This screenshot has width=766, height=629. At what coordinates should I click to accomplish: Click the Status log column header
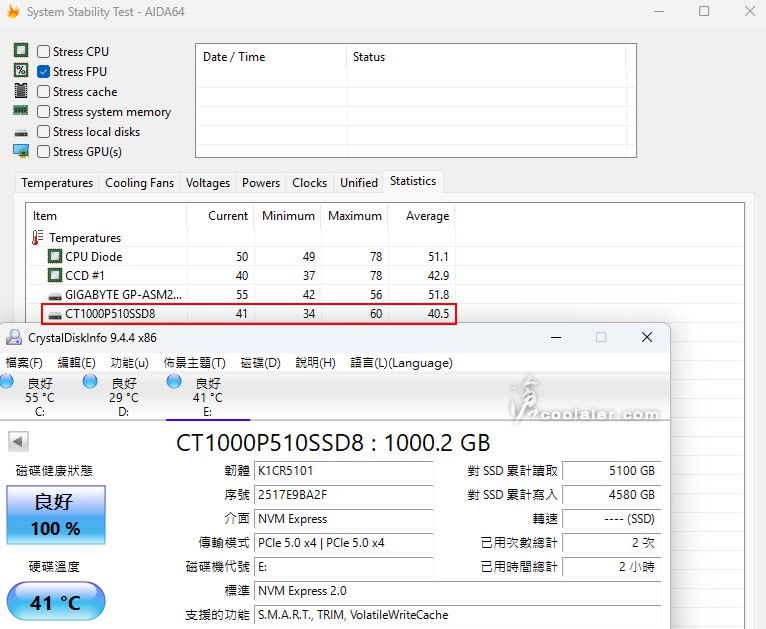pyautogui.click(x=486, y=57)
